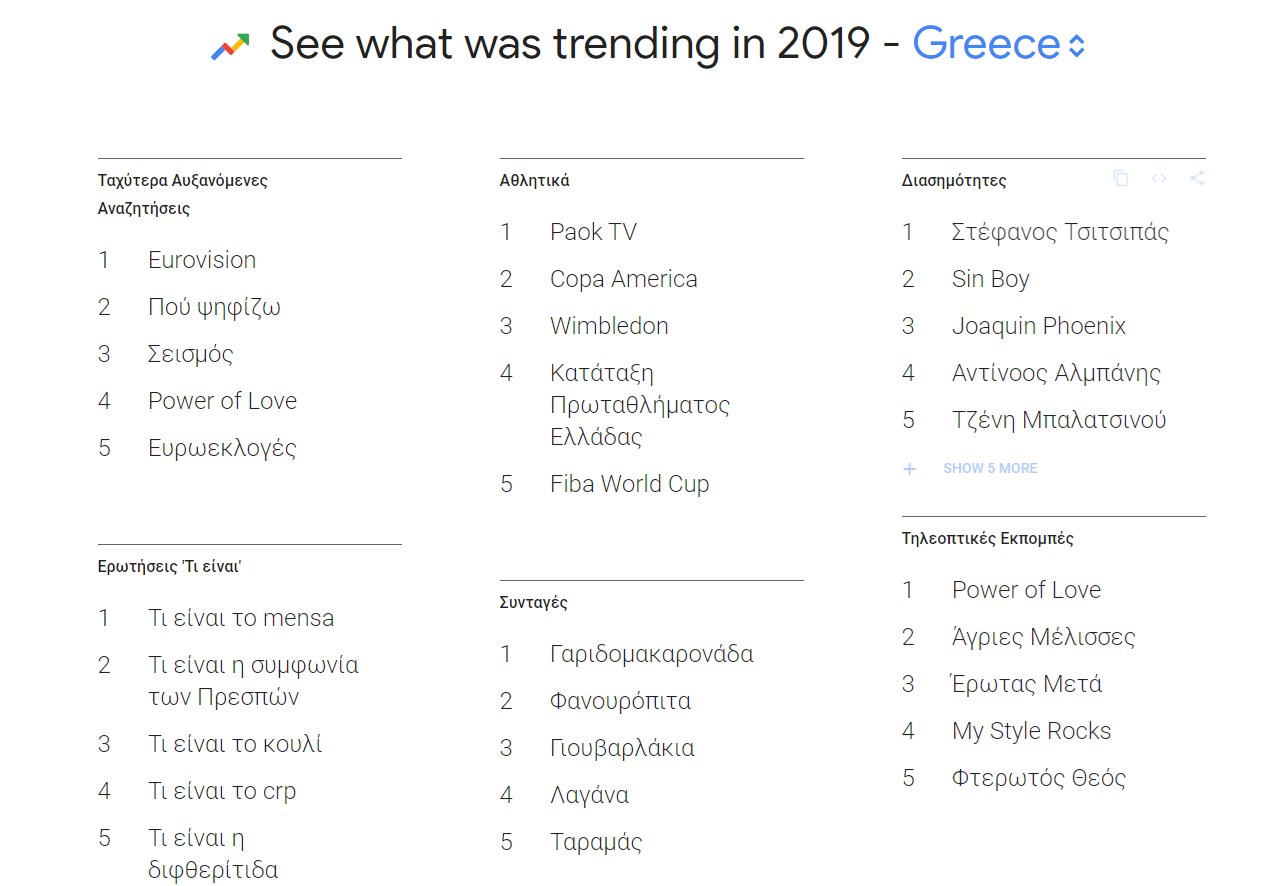Image resolution: width=1271 pixels, height=886 pixels.
Task: Click the Google Trends arrow logo
Action: click(x=230, y=46)
